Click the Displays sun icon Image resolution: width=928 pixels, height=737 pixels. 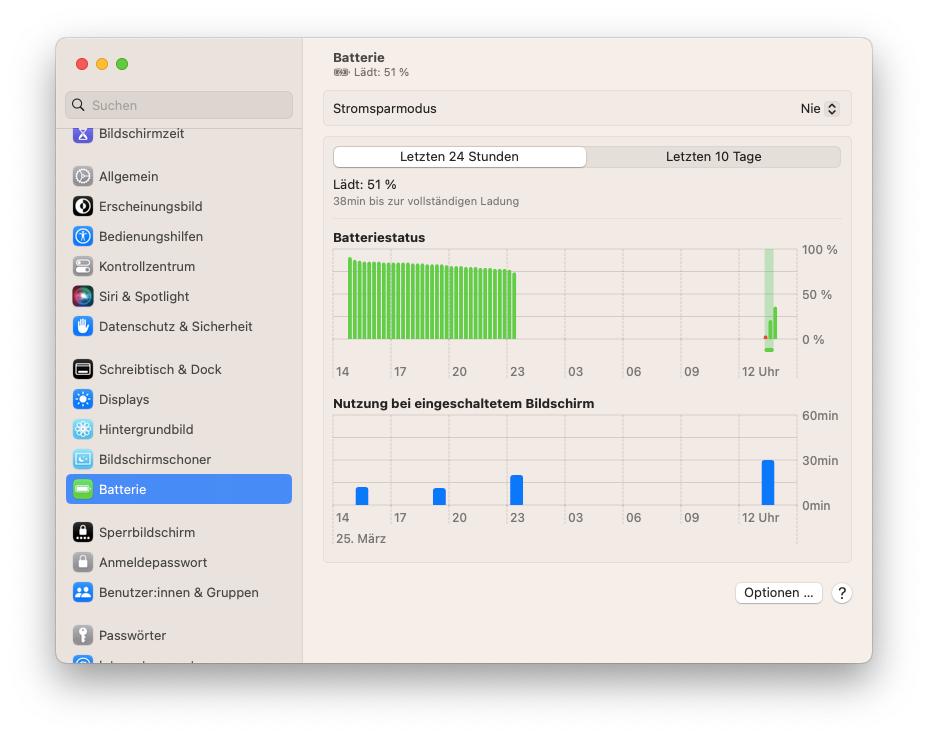click(83, 400)
